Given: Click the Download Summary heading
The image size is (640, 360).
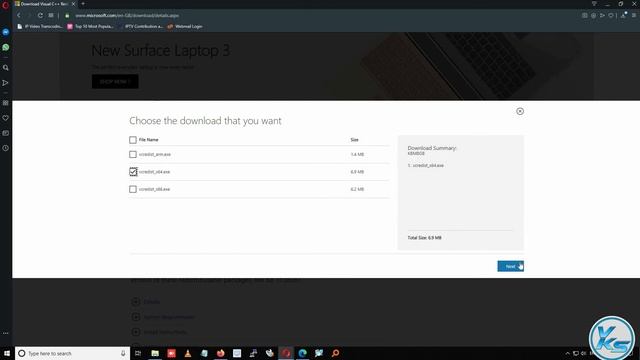Looking at the screenshot, I should coord(432,148).
